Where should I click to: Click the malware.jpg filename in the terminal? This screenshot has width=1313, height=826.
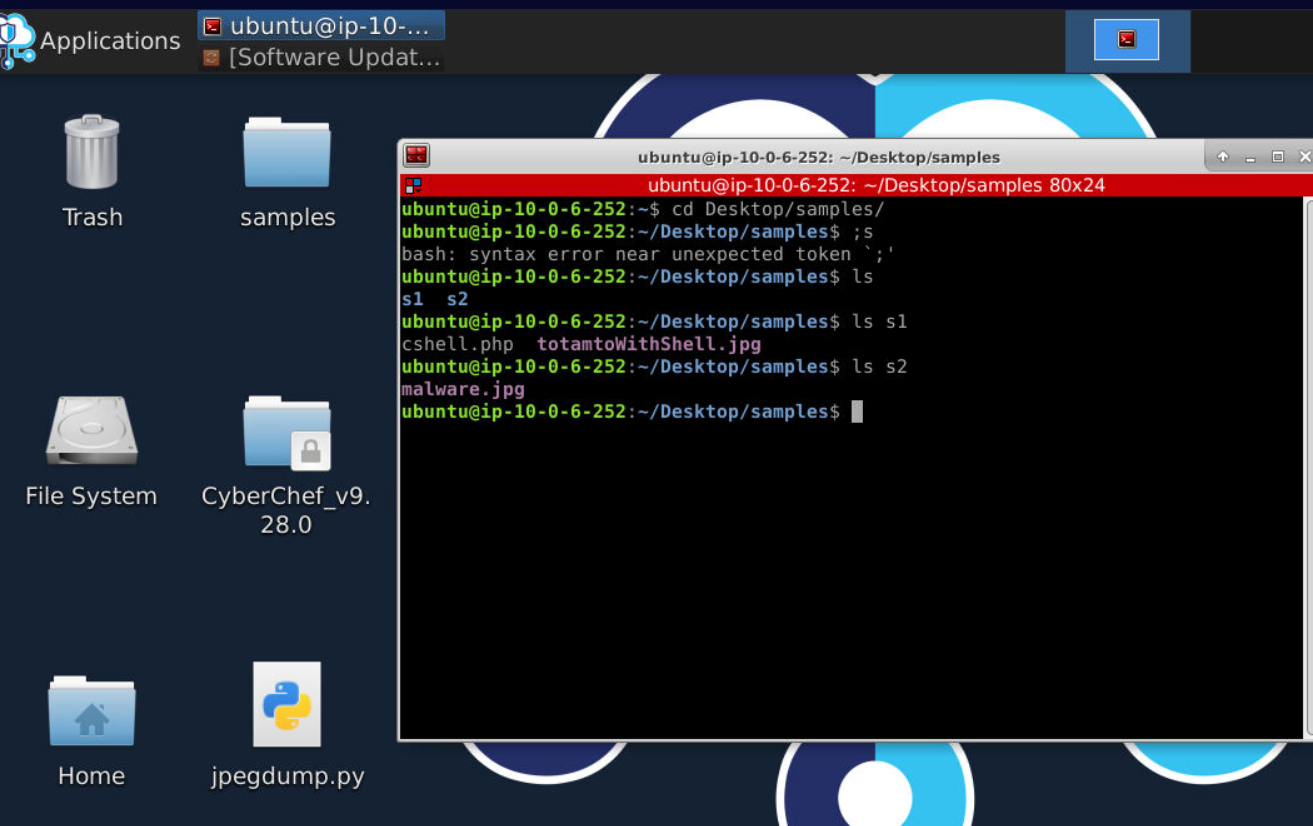(463, 389)
